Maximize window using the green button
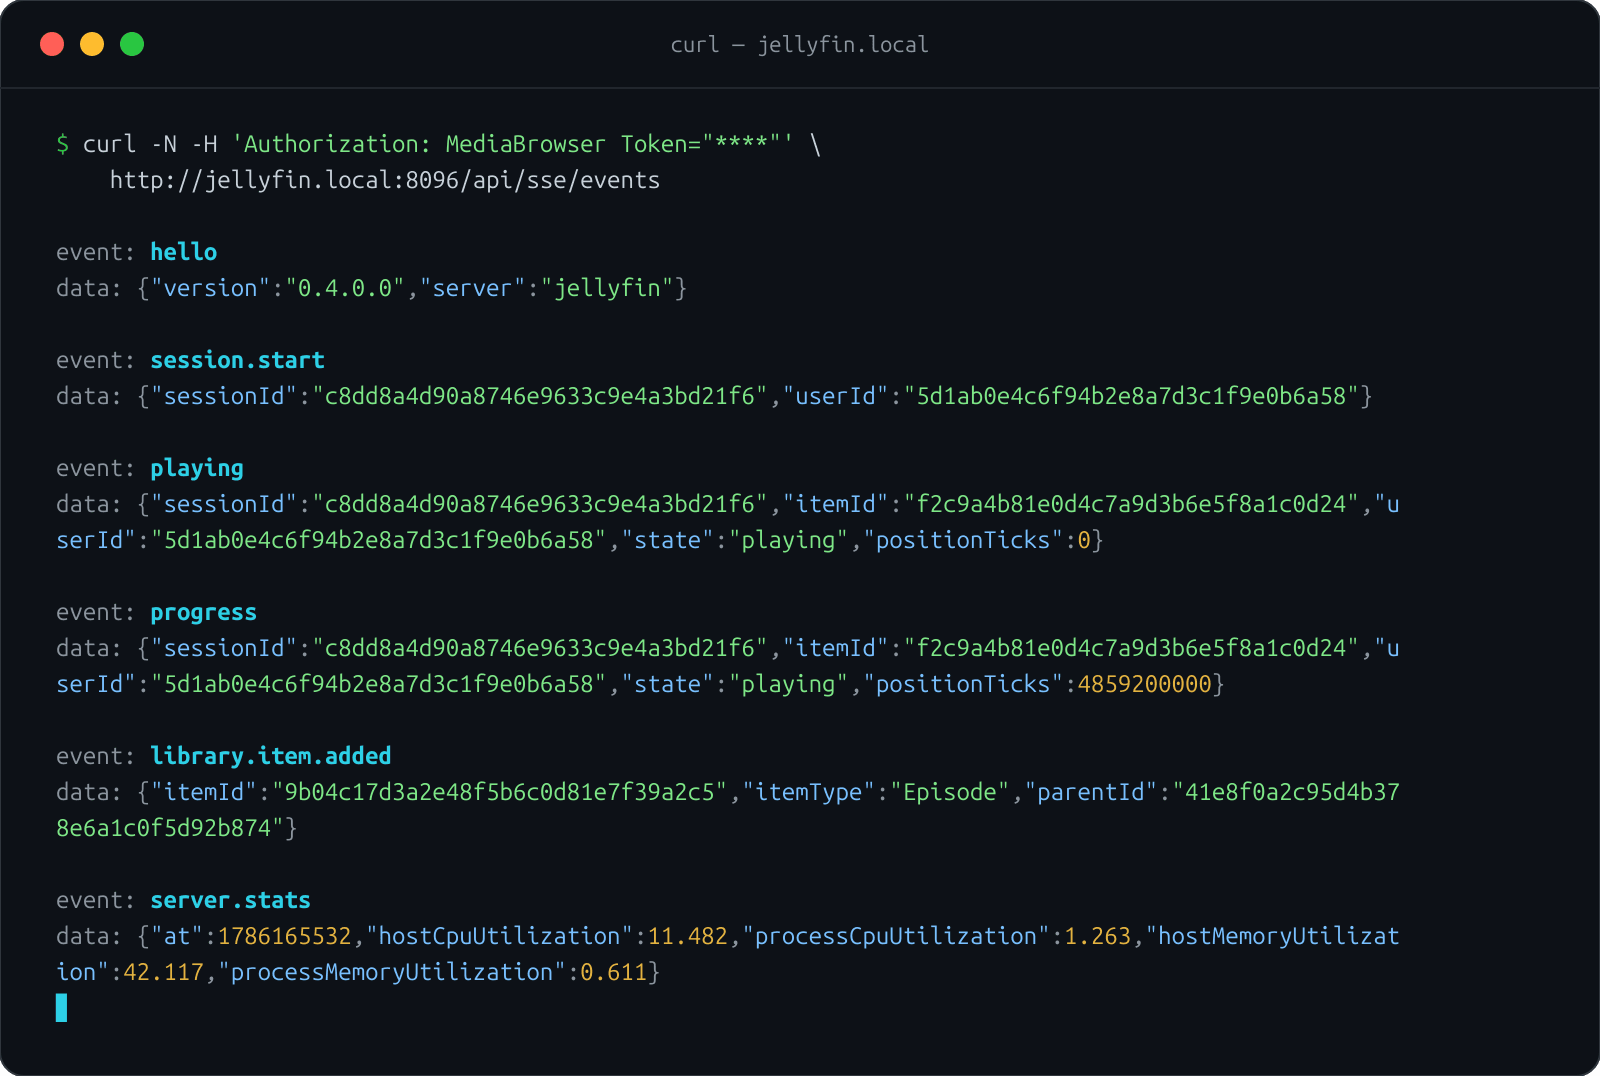The height and width of the screenshot is (1076, 1600). [132, 44]
